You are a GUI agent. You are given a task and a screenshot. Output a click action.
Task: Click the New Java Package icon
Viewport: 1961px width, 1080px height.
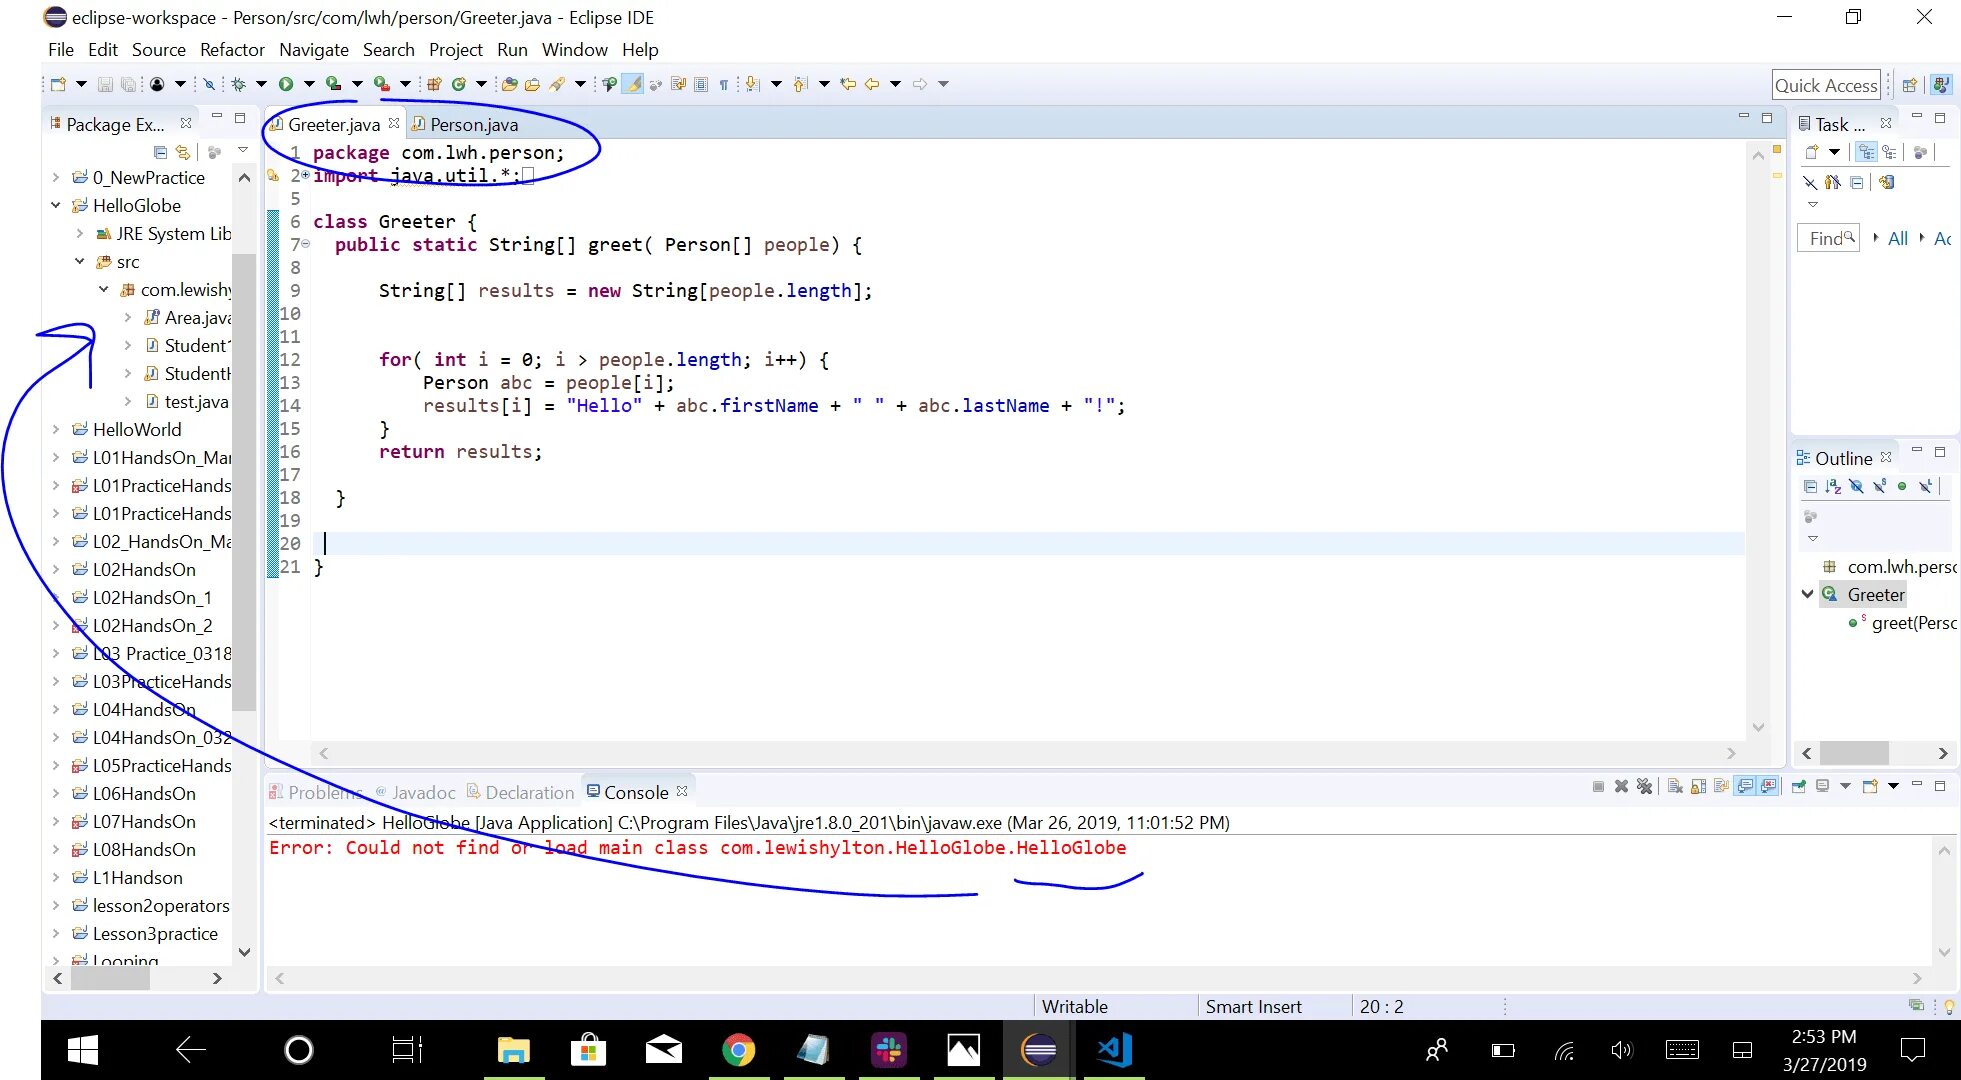pyautogui.click(x=434, y=84)
